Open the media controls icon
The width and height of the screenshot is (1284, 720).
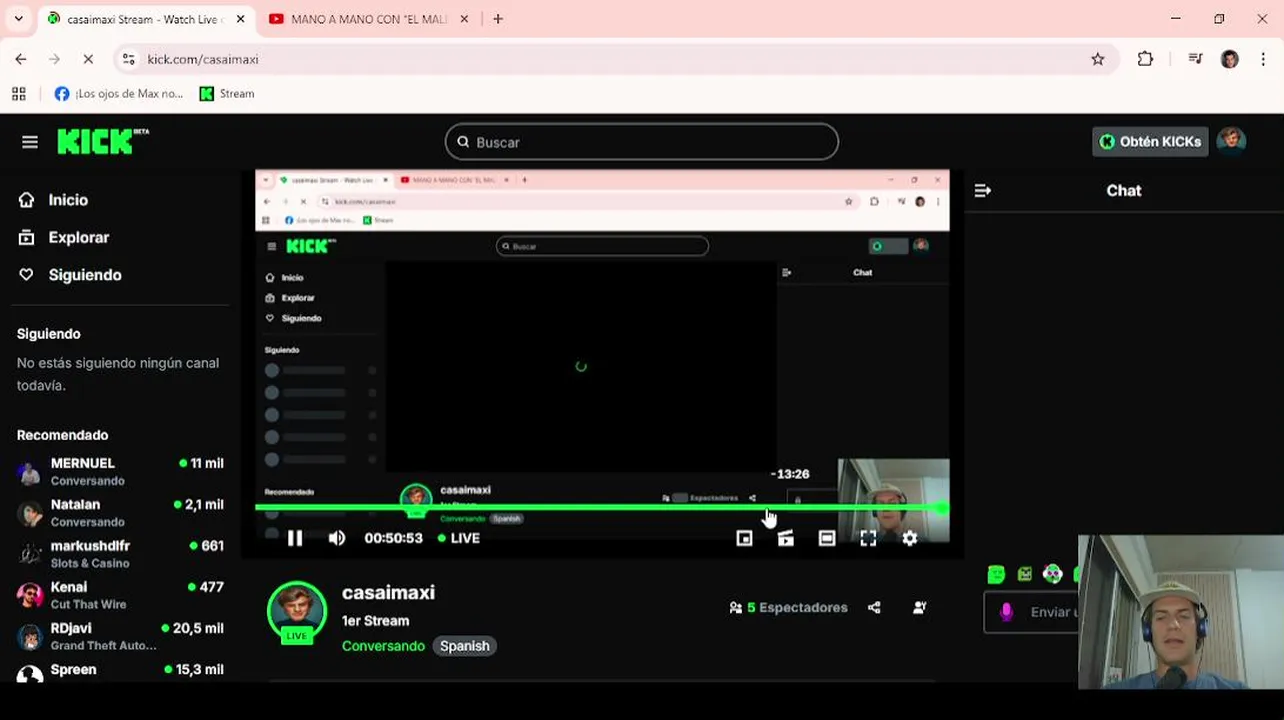1195,59
